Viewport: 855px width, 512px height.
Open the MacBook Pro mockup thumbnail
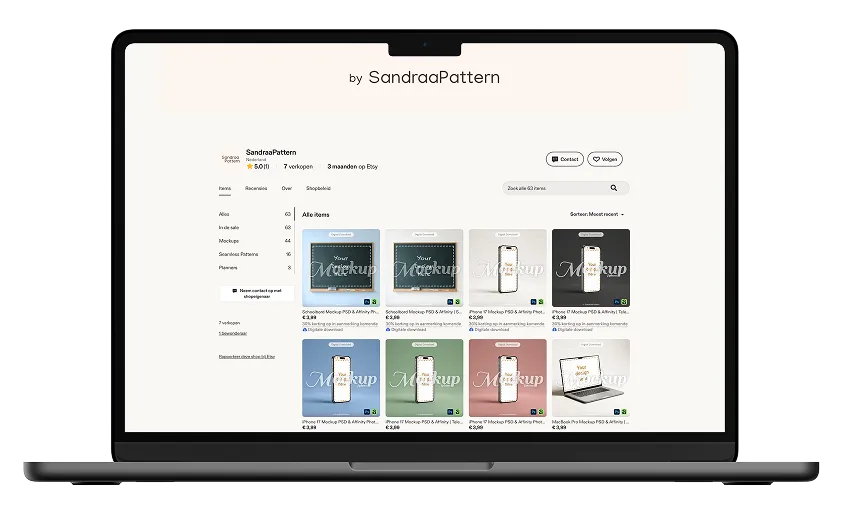pos(591,378)
